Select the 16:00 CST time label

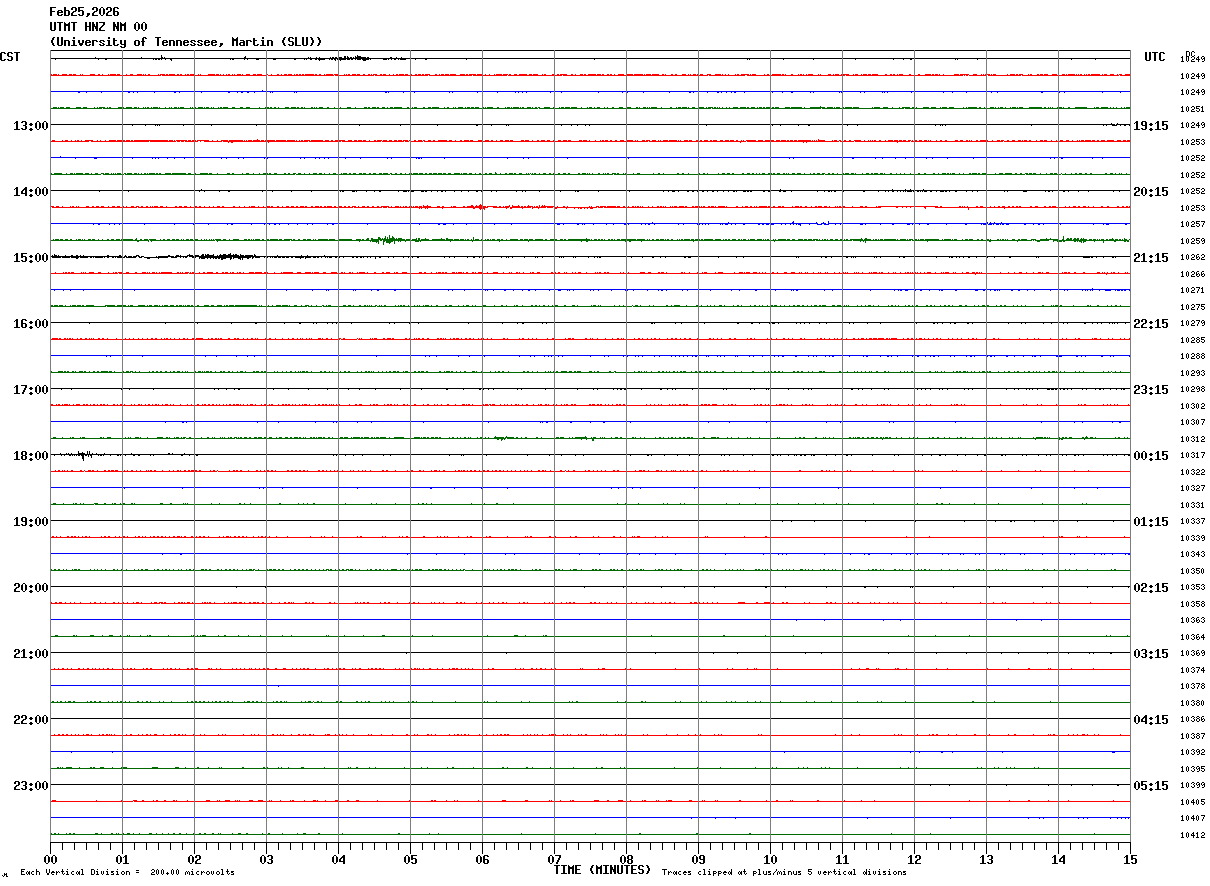tap(30, 324)
